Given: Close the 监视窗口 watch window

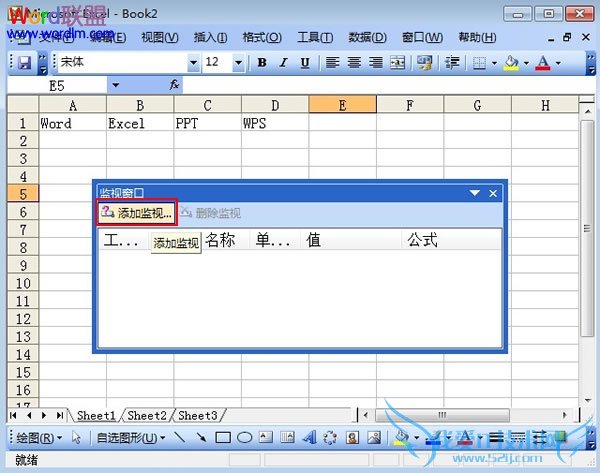Looking at the screenshot, I should point(493,193).
